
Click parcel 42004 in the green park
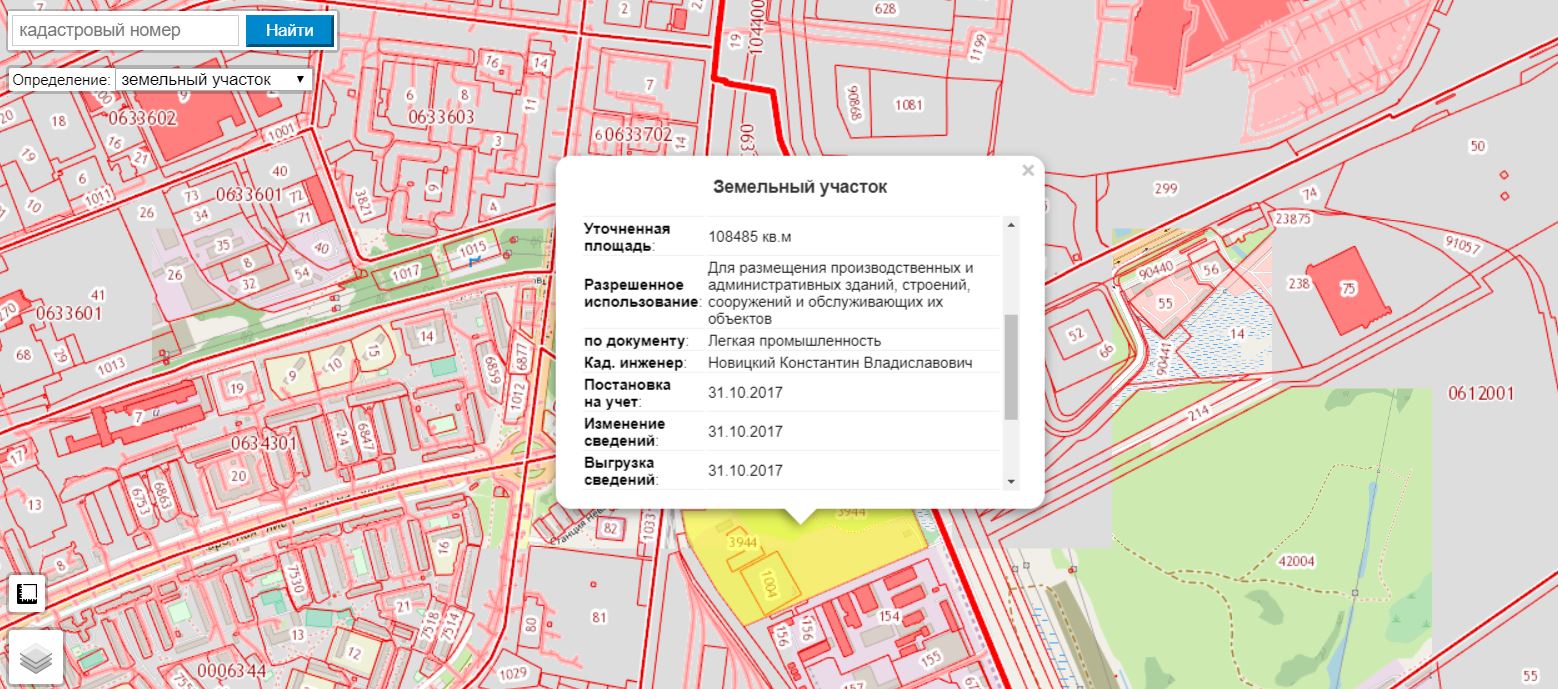point(1296,561)
